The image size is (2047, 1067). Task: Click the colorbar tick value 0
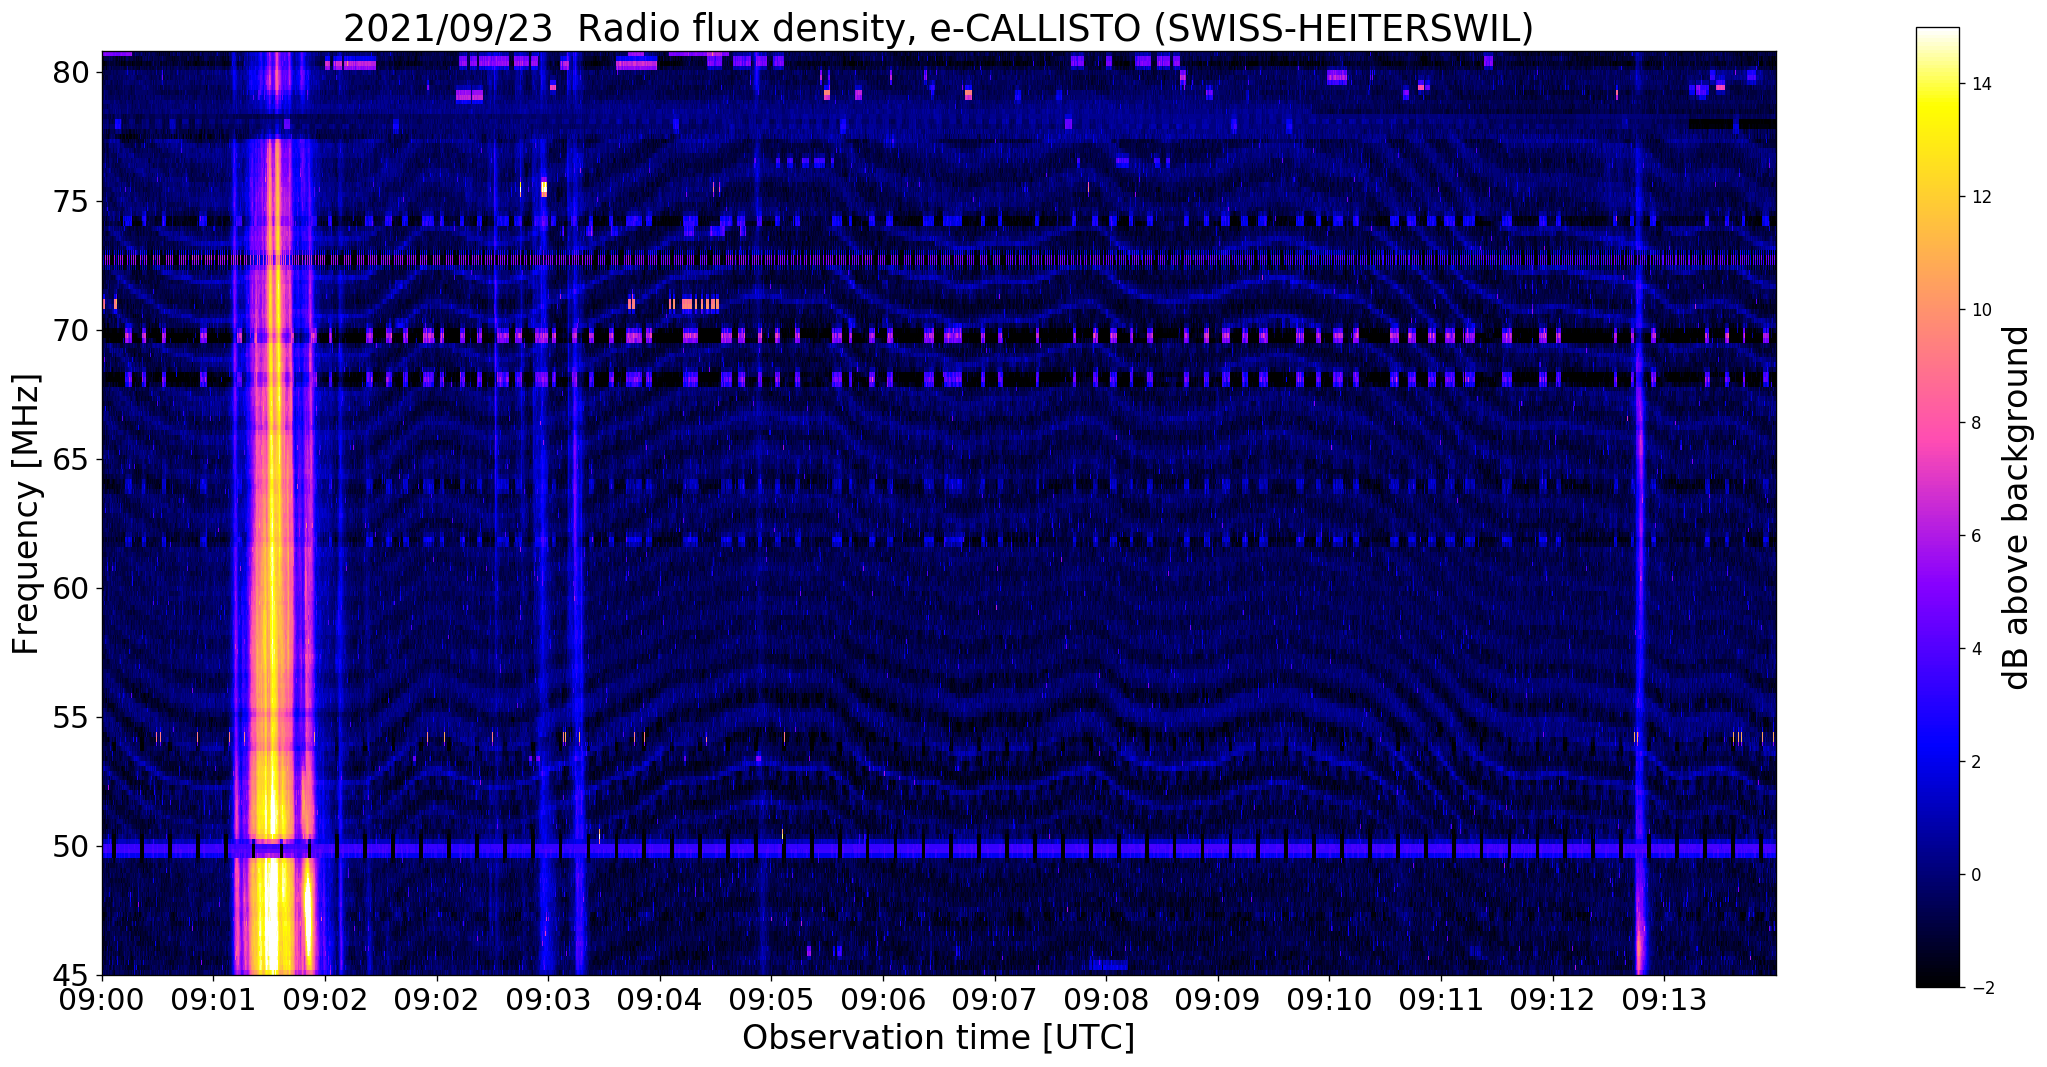click(1975, 875)
